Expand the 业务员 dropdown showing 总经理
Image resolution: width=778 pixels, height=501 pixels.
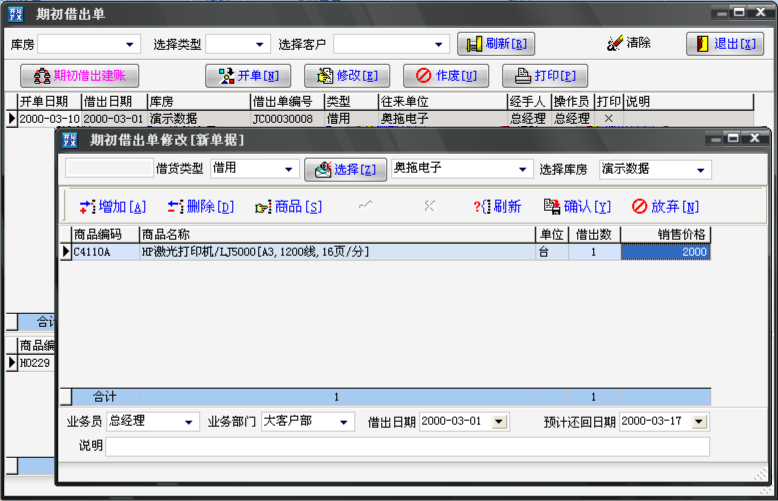tap(189, 423)
